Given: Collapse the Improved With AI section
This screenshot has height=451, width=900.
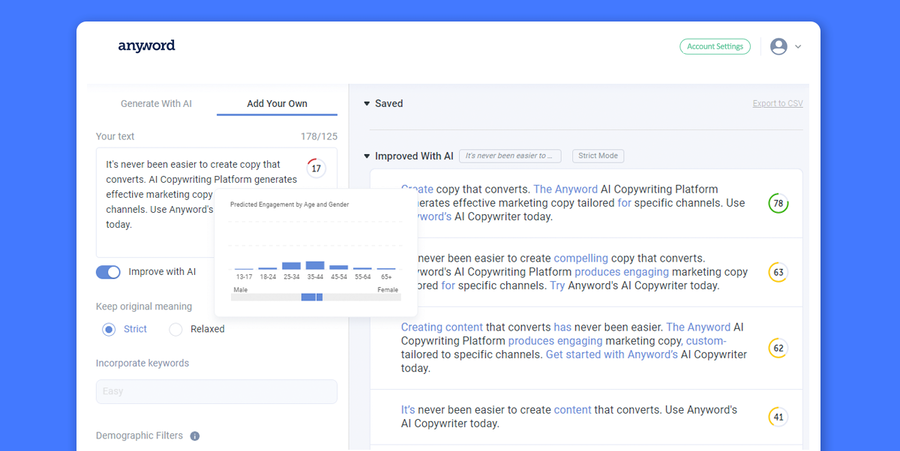Looking at the screenshot, I should click(367, 156).
